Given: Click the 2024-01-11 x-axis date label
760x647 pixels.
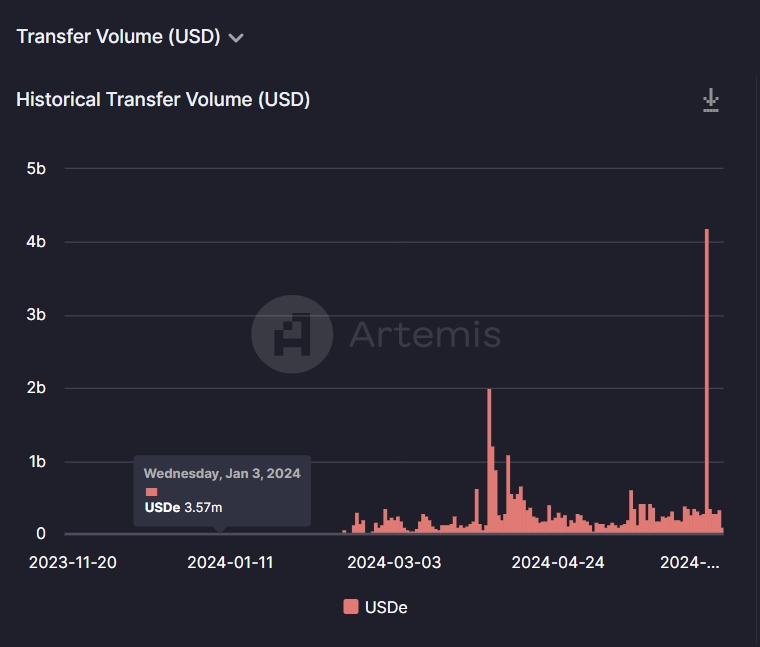Looking at the screenshot, I should click(230, 562).
